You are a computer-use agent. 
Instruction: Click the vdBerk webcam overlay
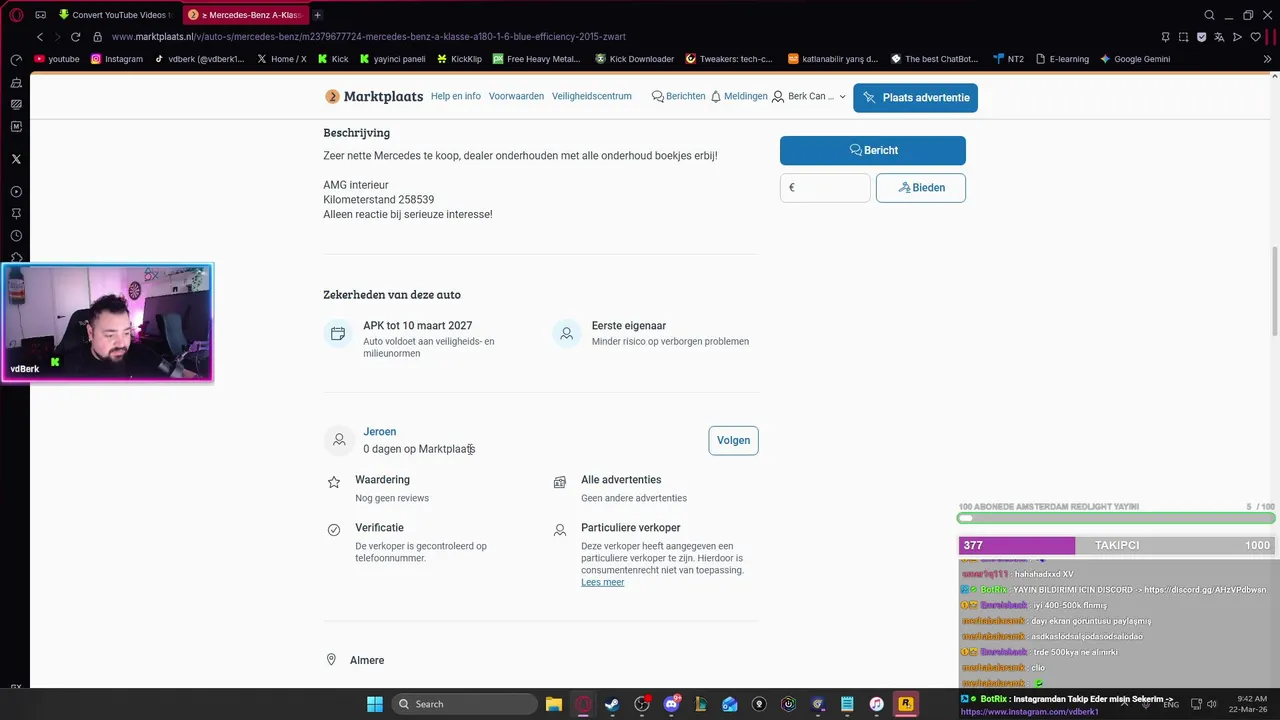coord(107,322)
